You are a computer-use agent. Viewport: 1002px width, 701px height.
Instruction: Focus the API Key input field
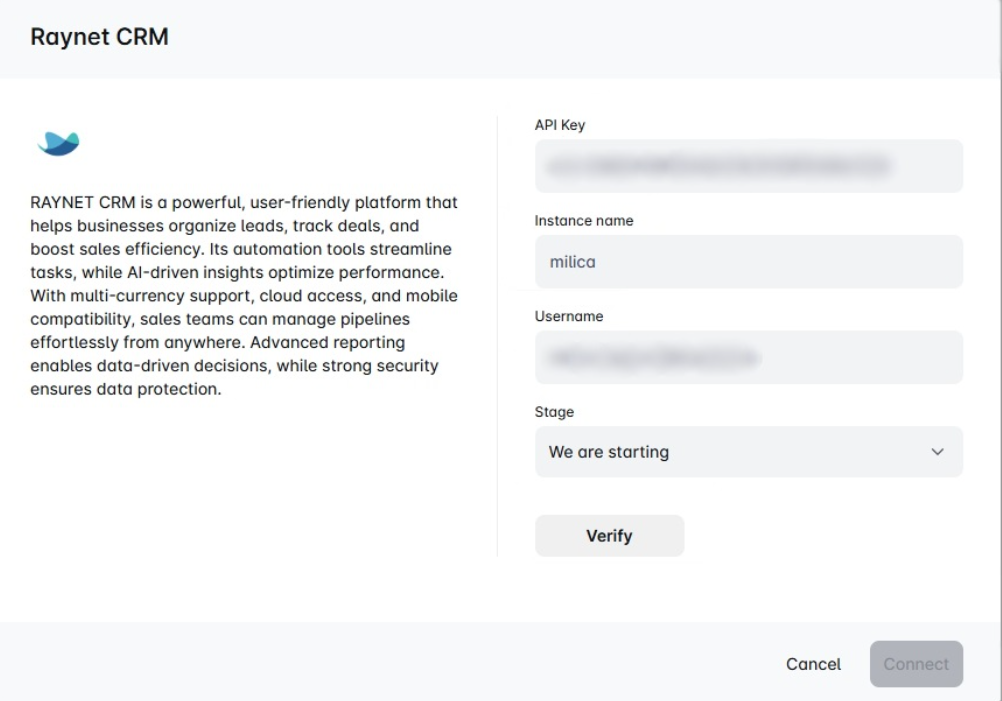748,166
